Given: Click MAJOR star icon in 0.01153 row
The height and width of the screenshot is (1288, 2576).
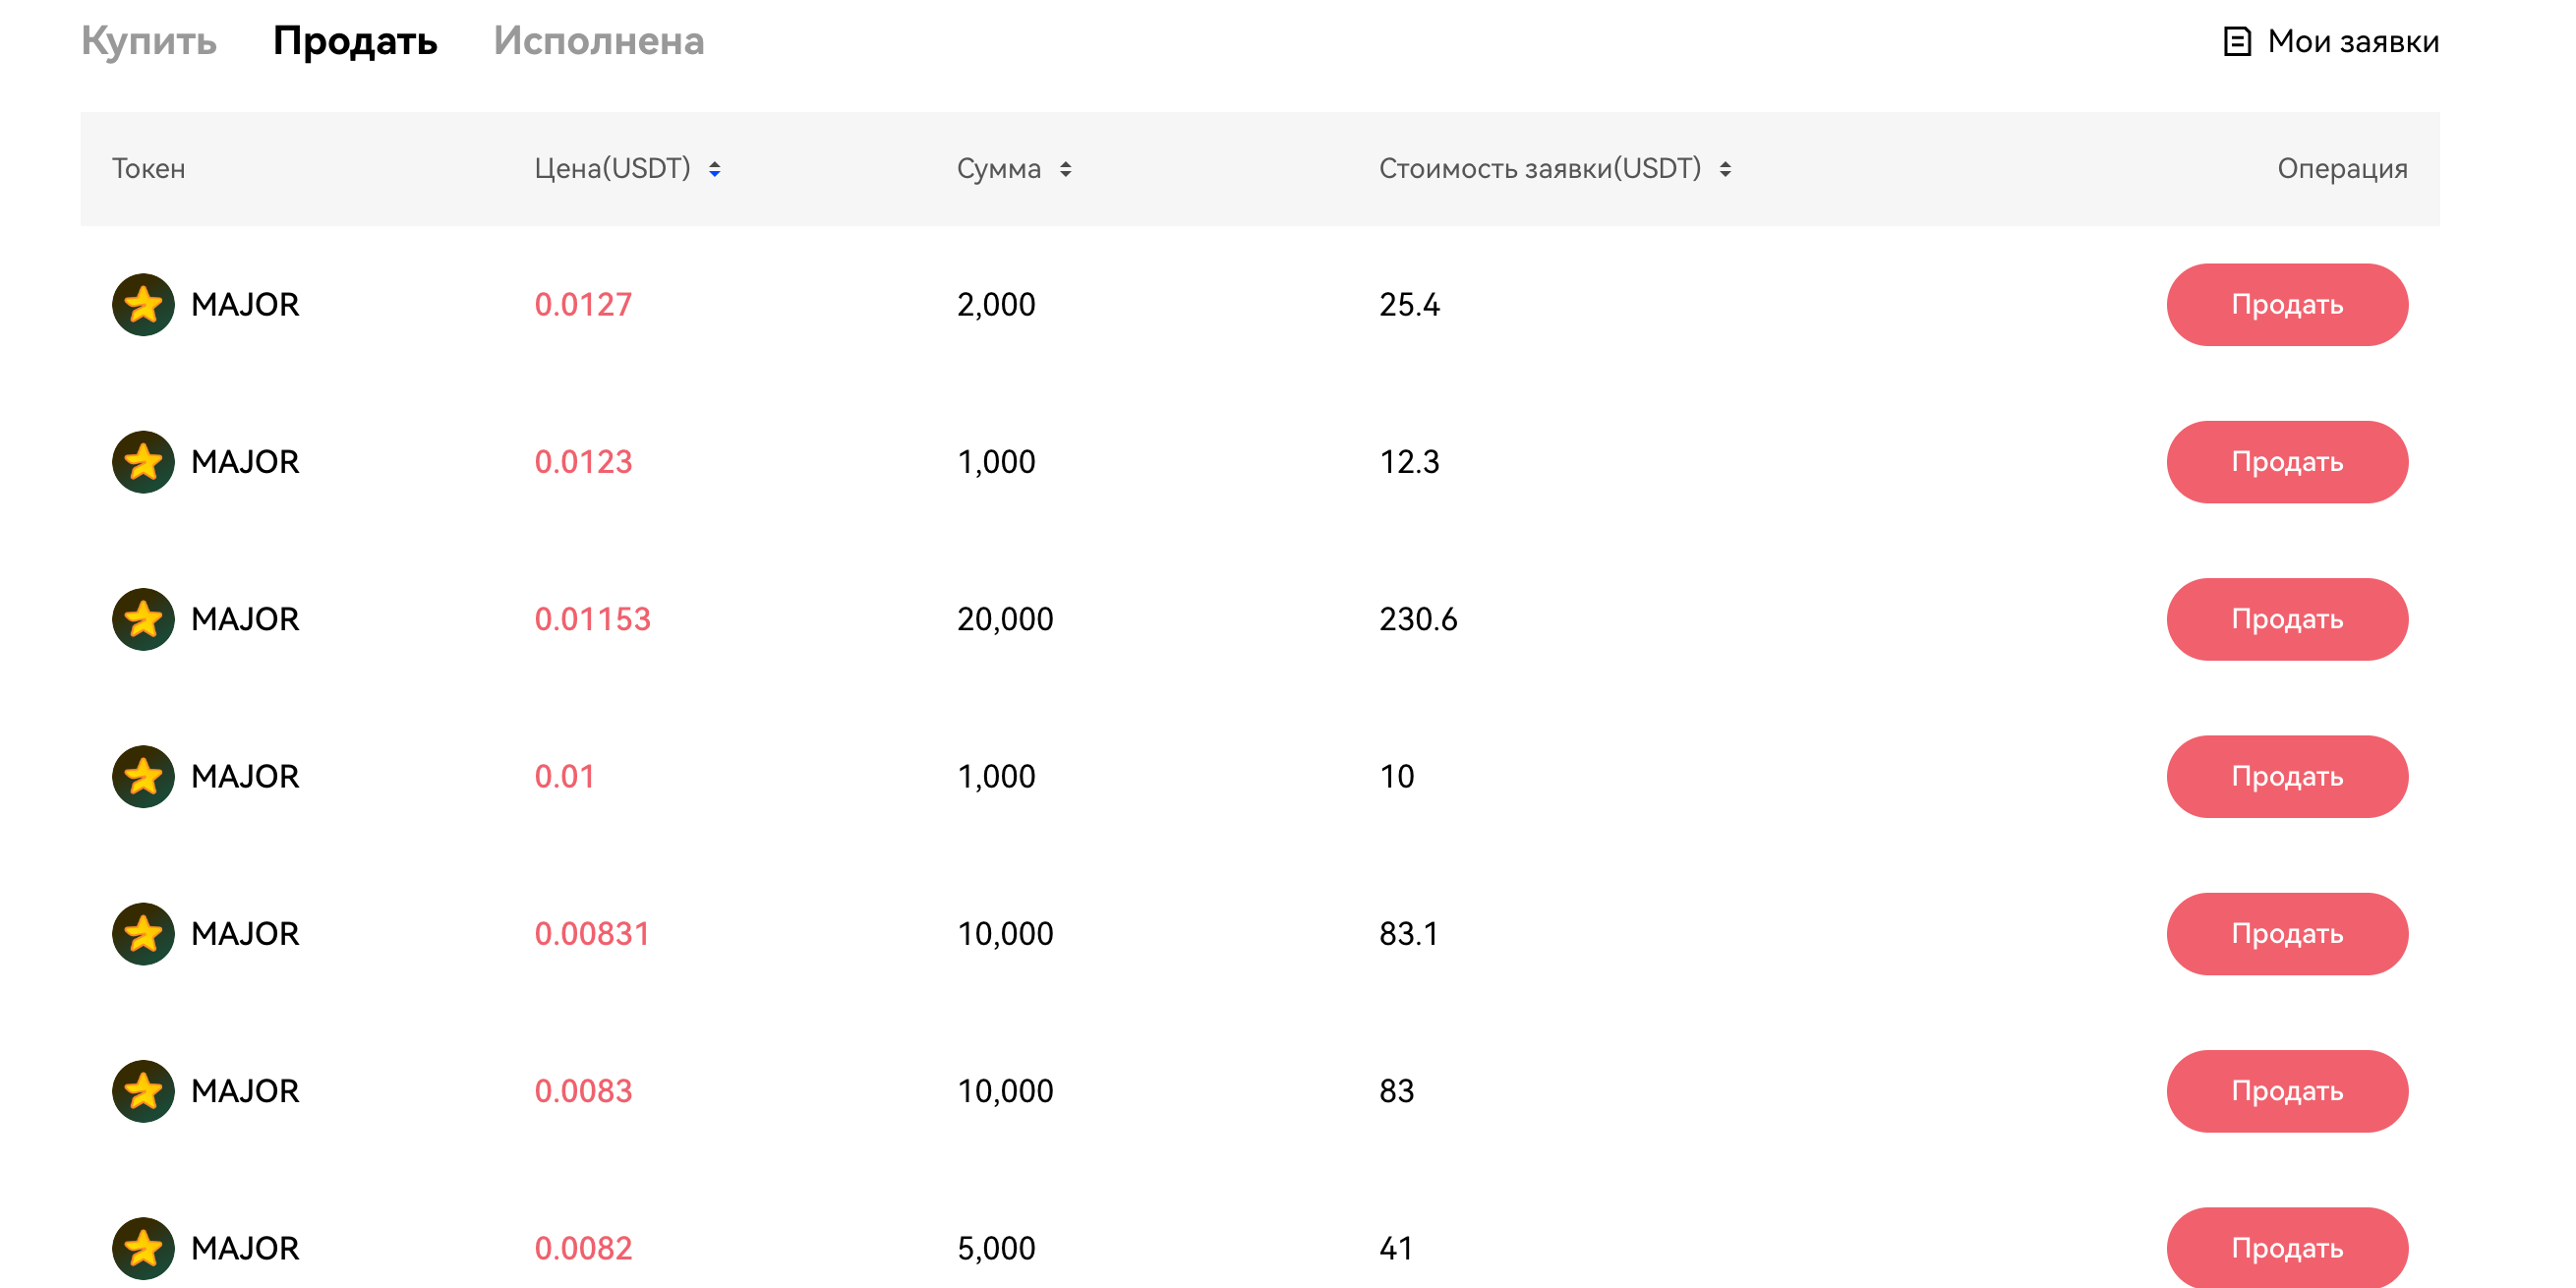Looking at the screenshot, I should (x=143, y=618).
